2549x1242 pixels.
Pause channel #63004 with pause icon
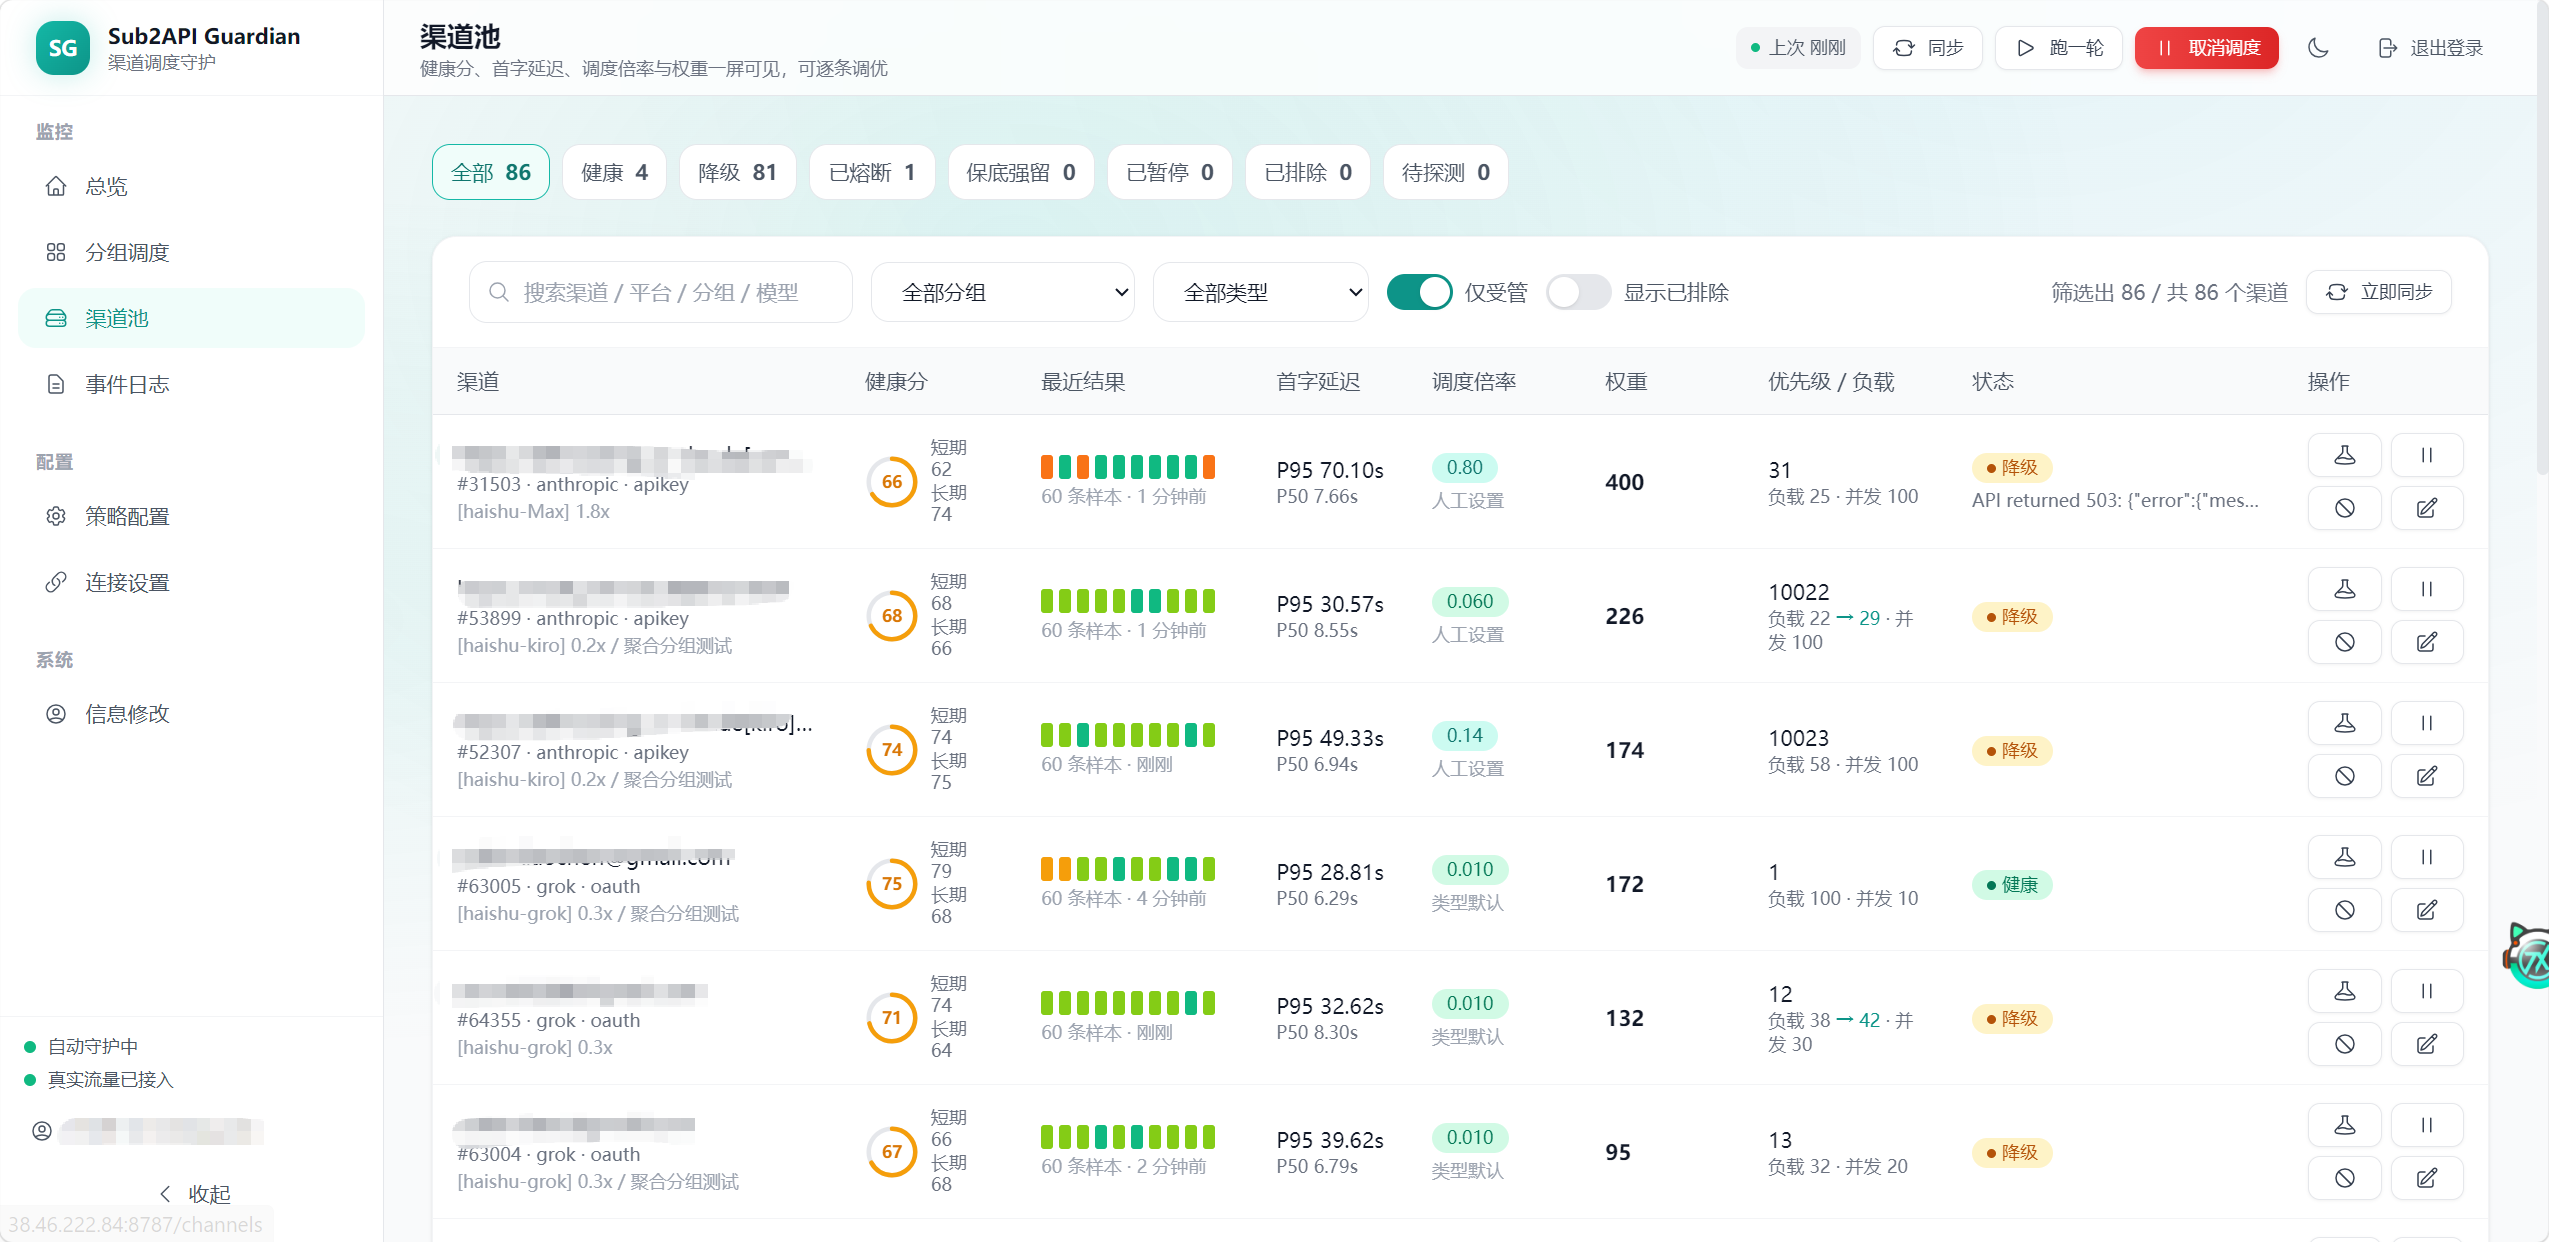pyautogui.click(x=2426, y=1125)
